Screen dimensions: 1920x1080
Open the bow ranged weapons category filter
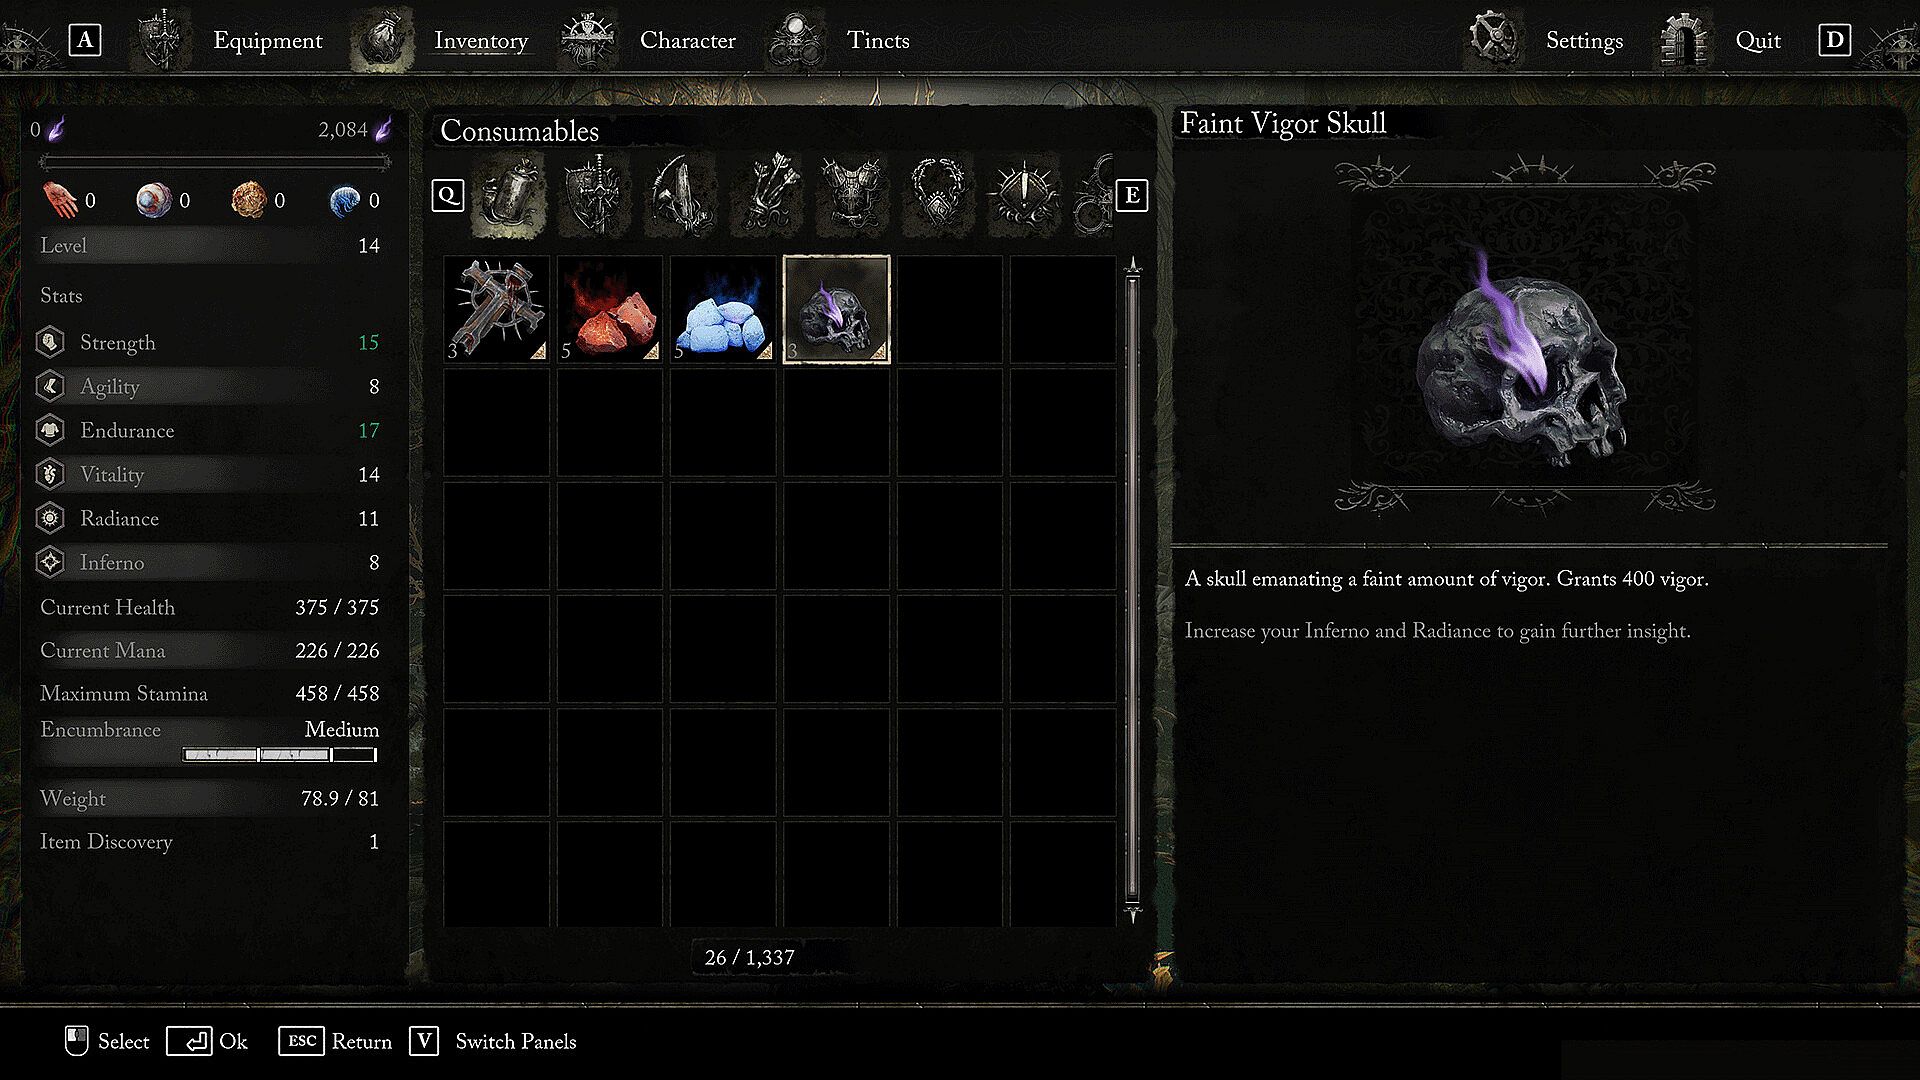click(x=682, y=195)
